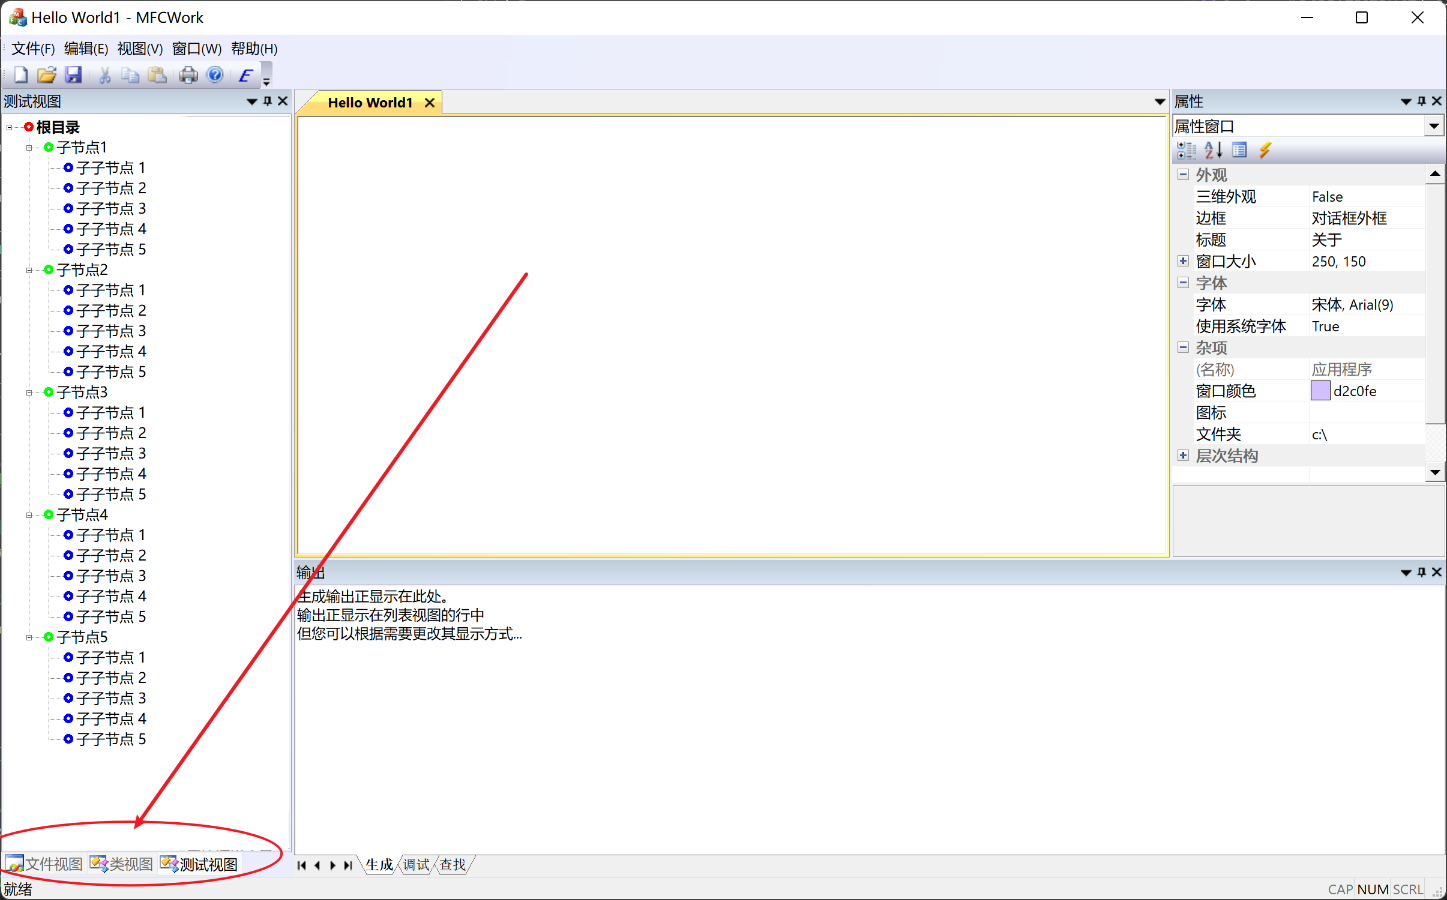Toggle the pin on the 输出 panel
Viewport: 1447px width, 900px height.
coord(1421,572)
